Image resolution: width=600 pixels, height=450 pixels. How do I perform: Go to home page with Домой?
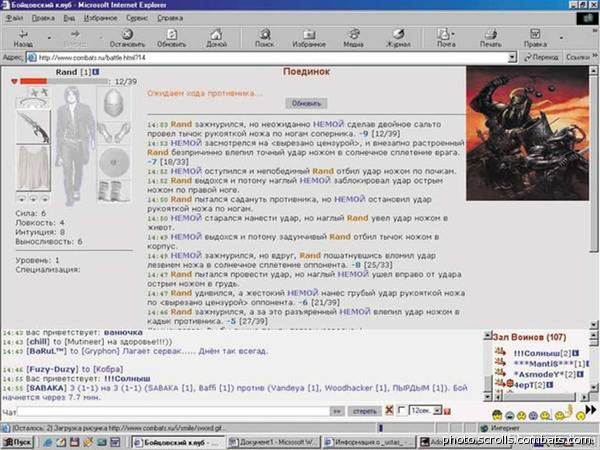tap(216, 38)
